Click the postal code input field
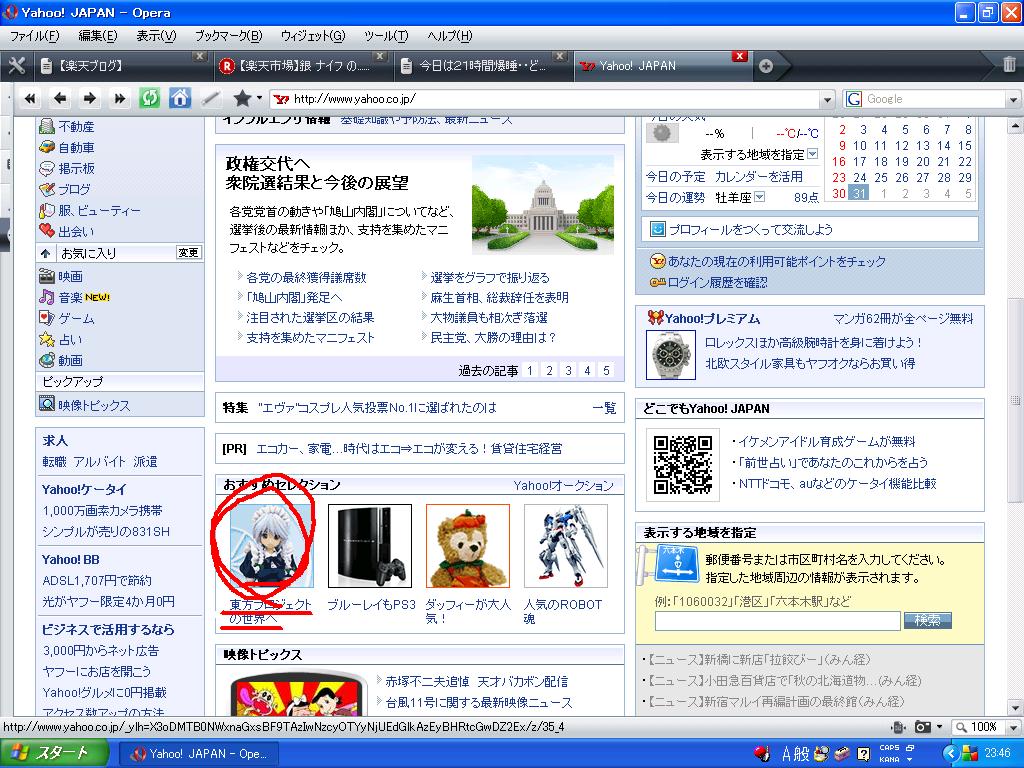 [777, 621]
